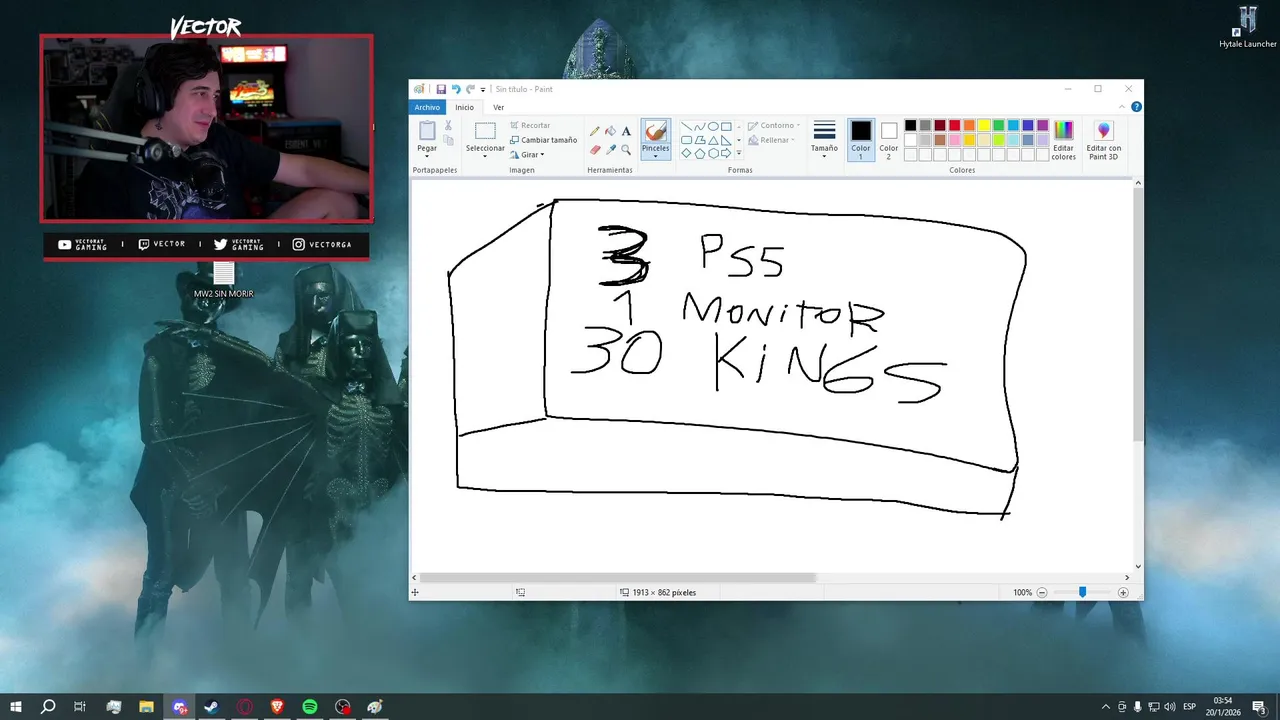
Task: Pick the orange color swatch
Action: (969, 125)
